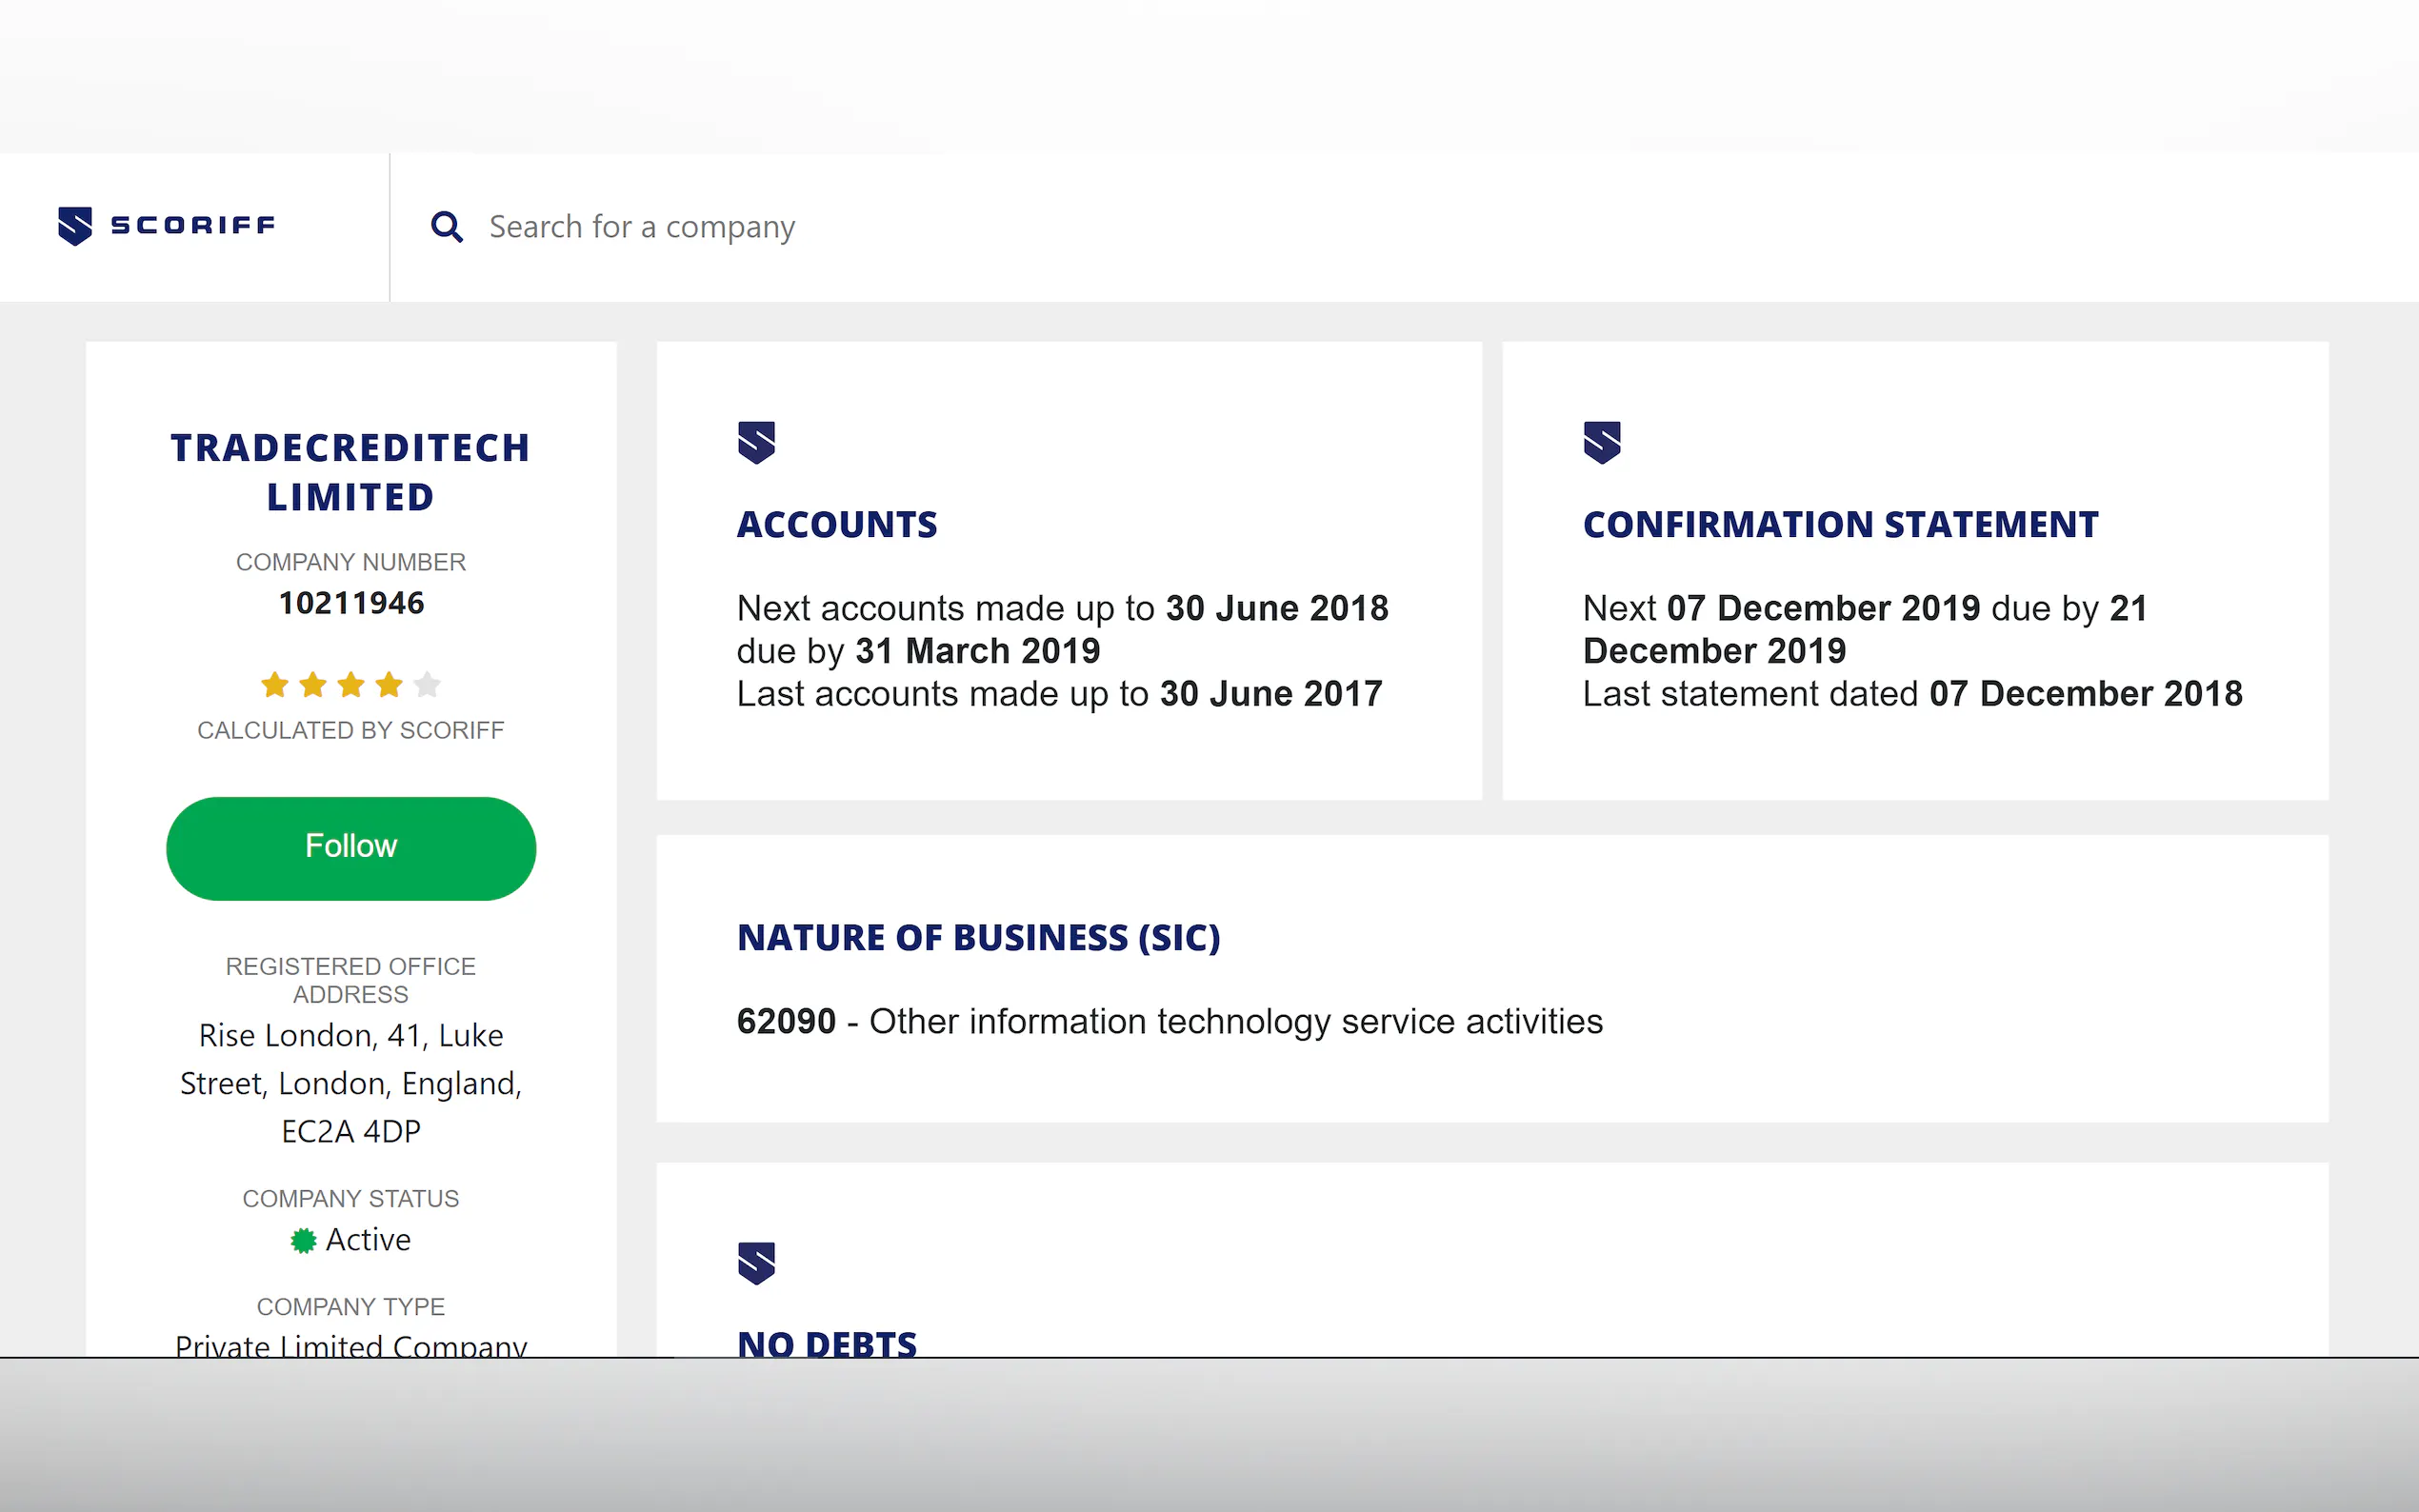Click the SIC code 62090
The height and width of the screenshot is (1512, 2419).
(x=786, y=1022)
